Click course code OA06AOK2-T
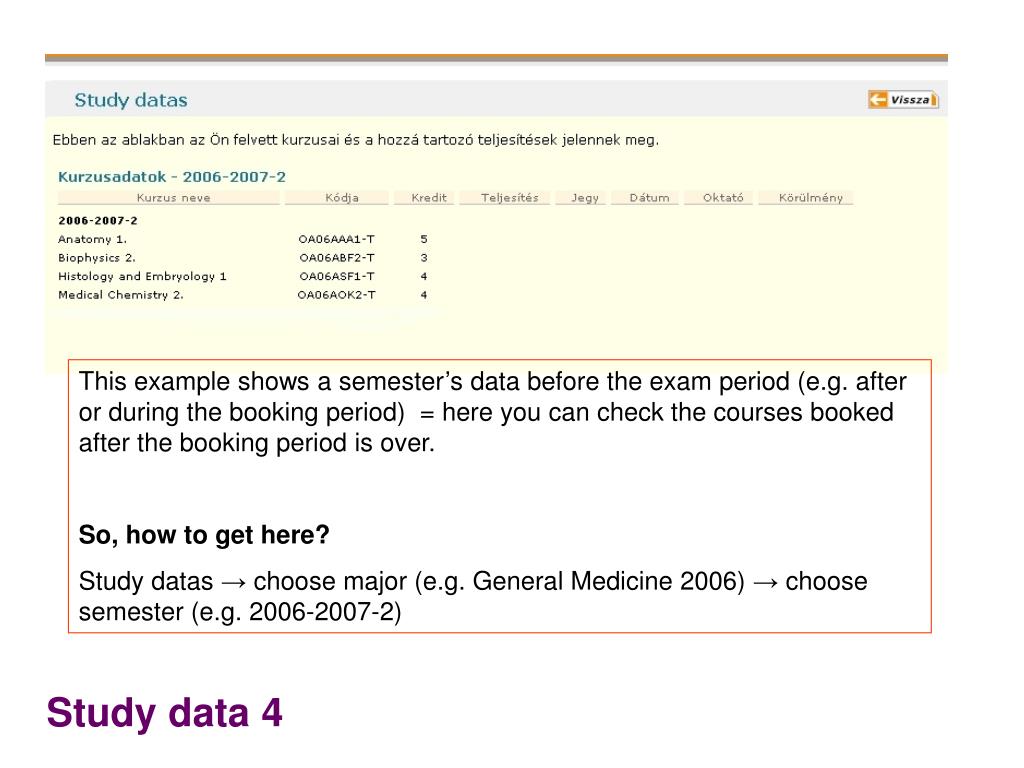 pyautogui.click(x=337, y=295)
